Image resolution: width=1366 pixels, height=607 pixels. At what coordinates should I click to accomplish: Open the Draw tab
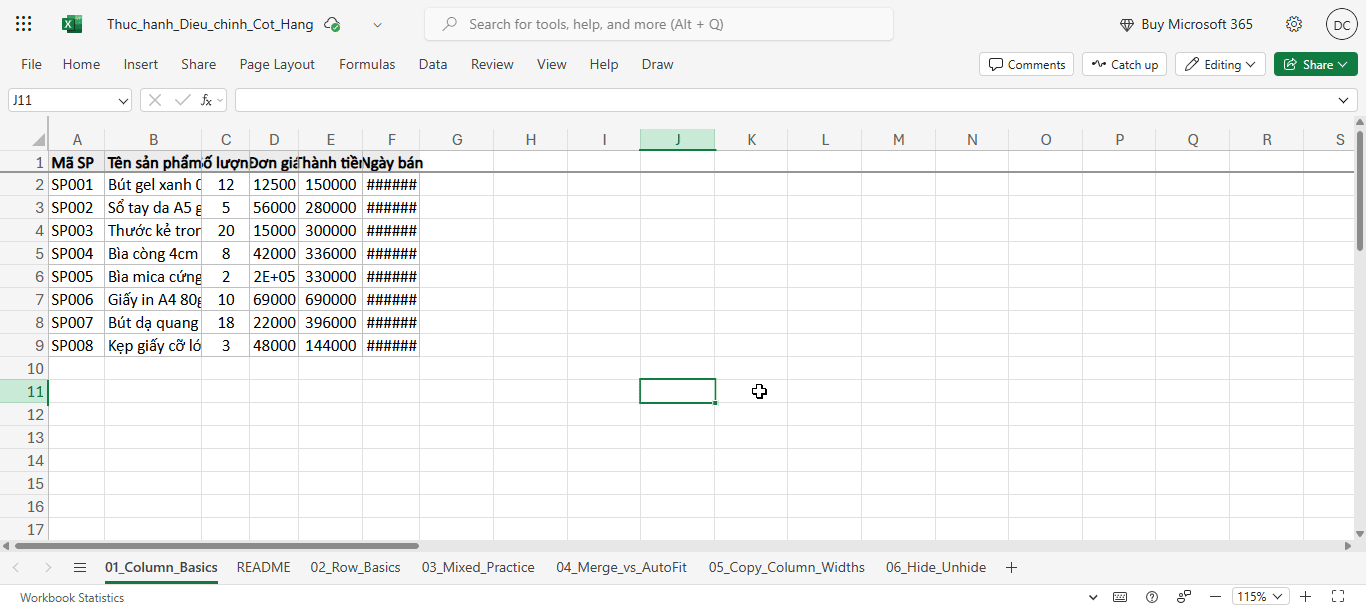(x=657, y=64)
